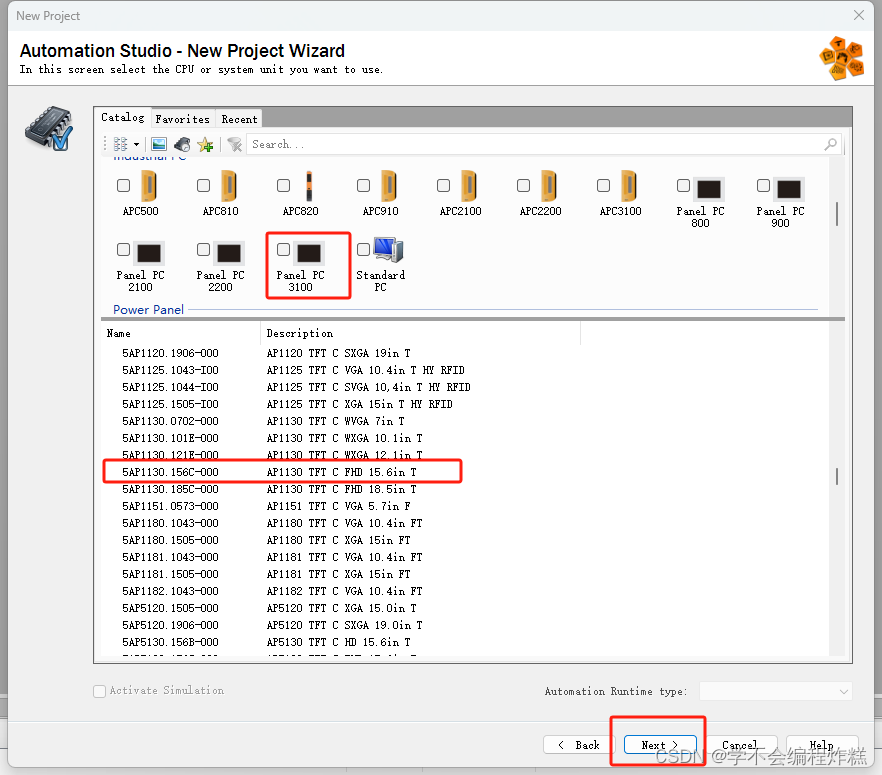Check the Standard PC checkbox
Viewport: 882px width, 775px height.
(363, 249)
